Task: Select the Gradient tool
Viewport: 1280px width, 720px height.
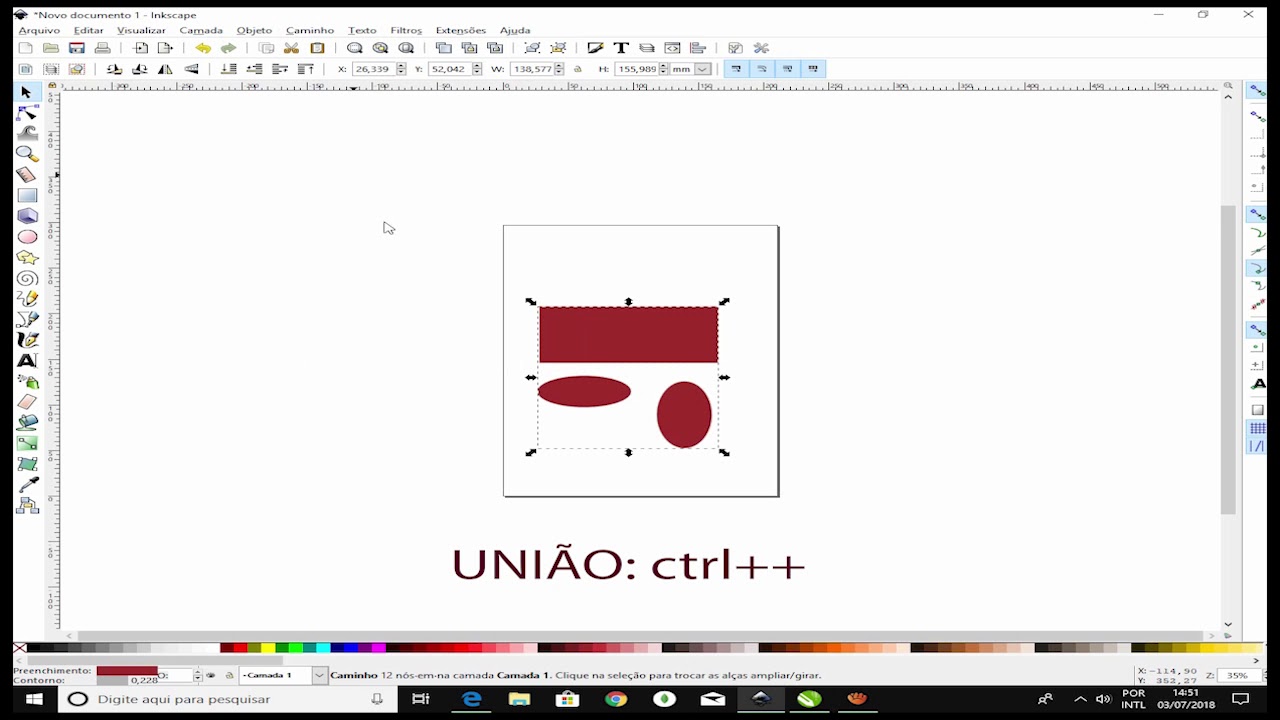Action: (27, 443)
